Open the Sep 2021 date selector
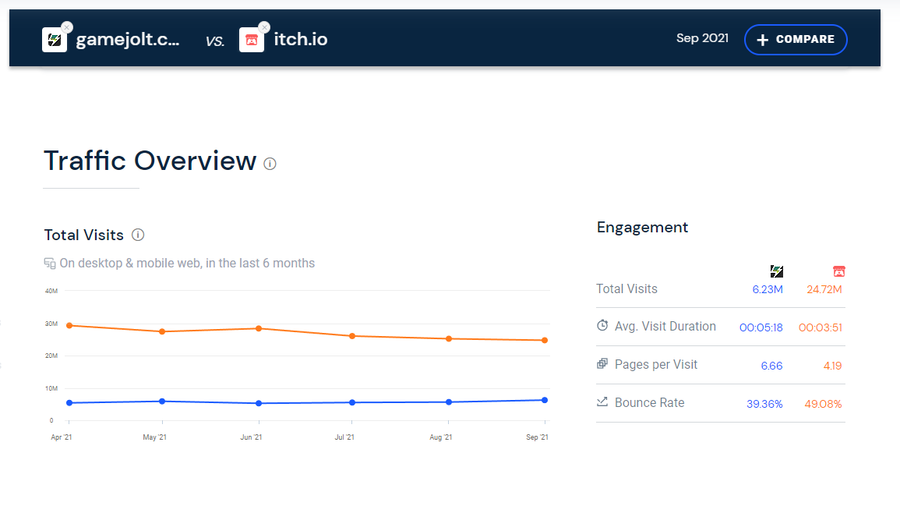The width and height of the screenshot is (900, 506). click(702, 38)
